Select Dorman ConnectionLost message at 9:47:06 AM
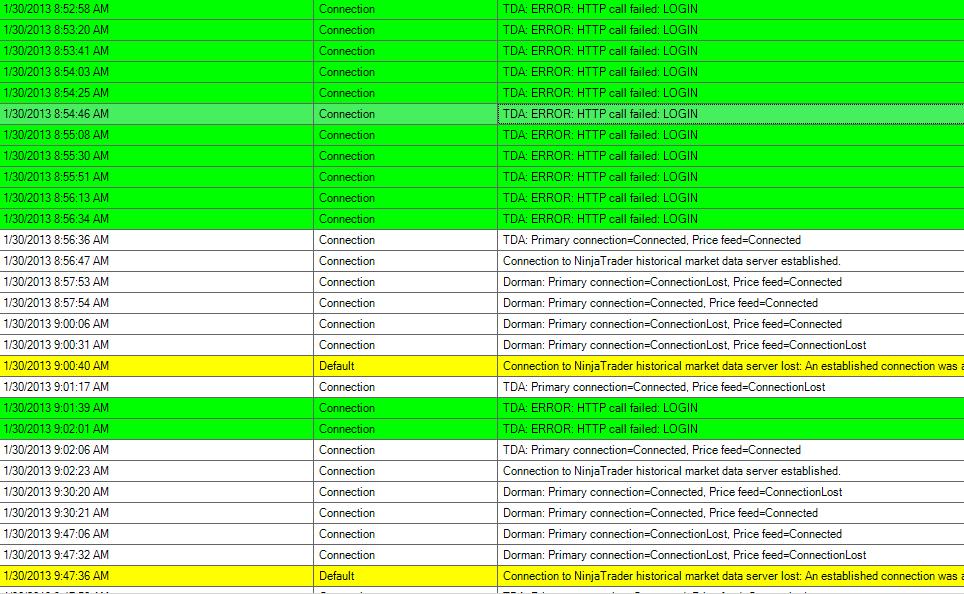Screen dimensions: 964x594 click(x=731, y=534)
